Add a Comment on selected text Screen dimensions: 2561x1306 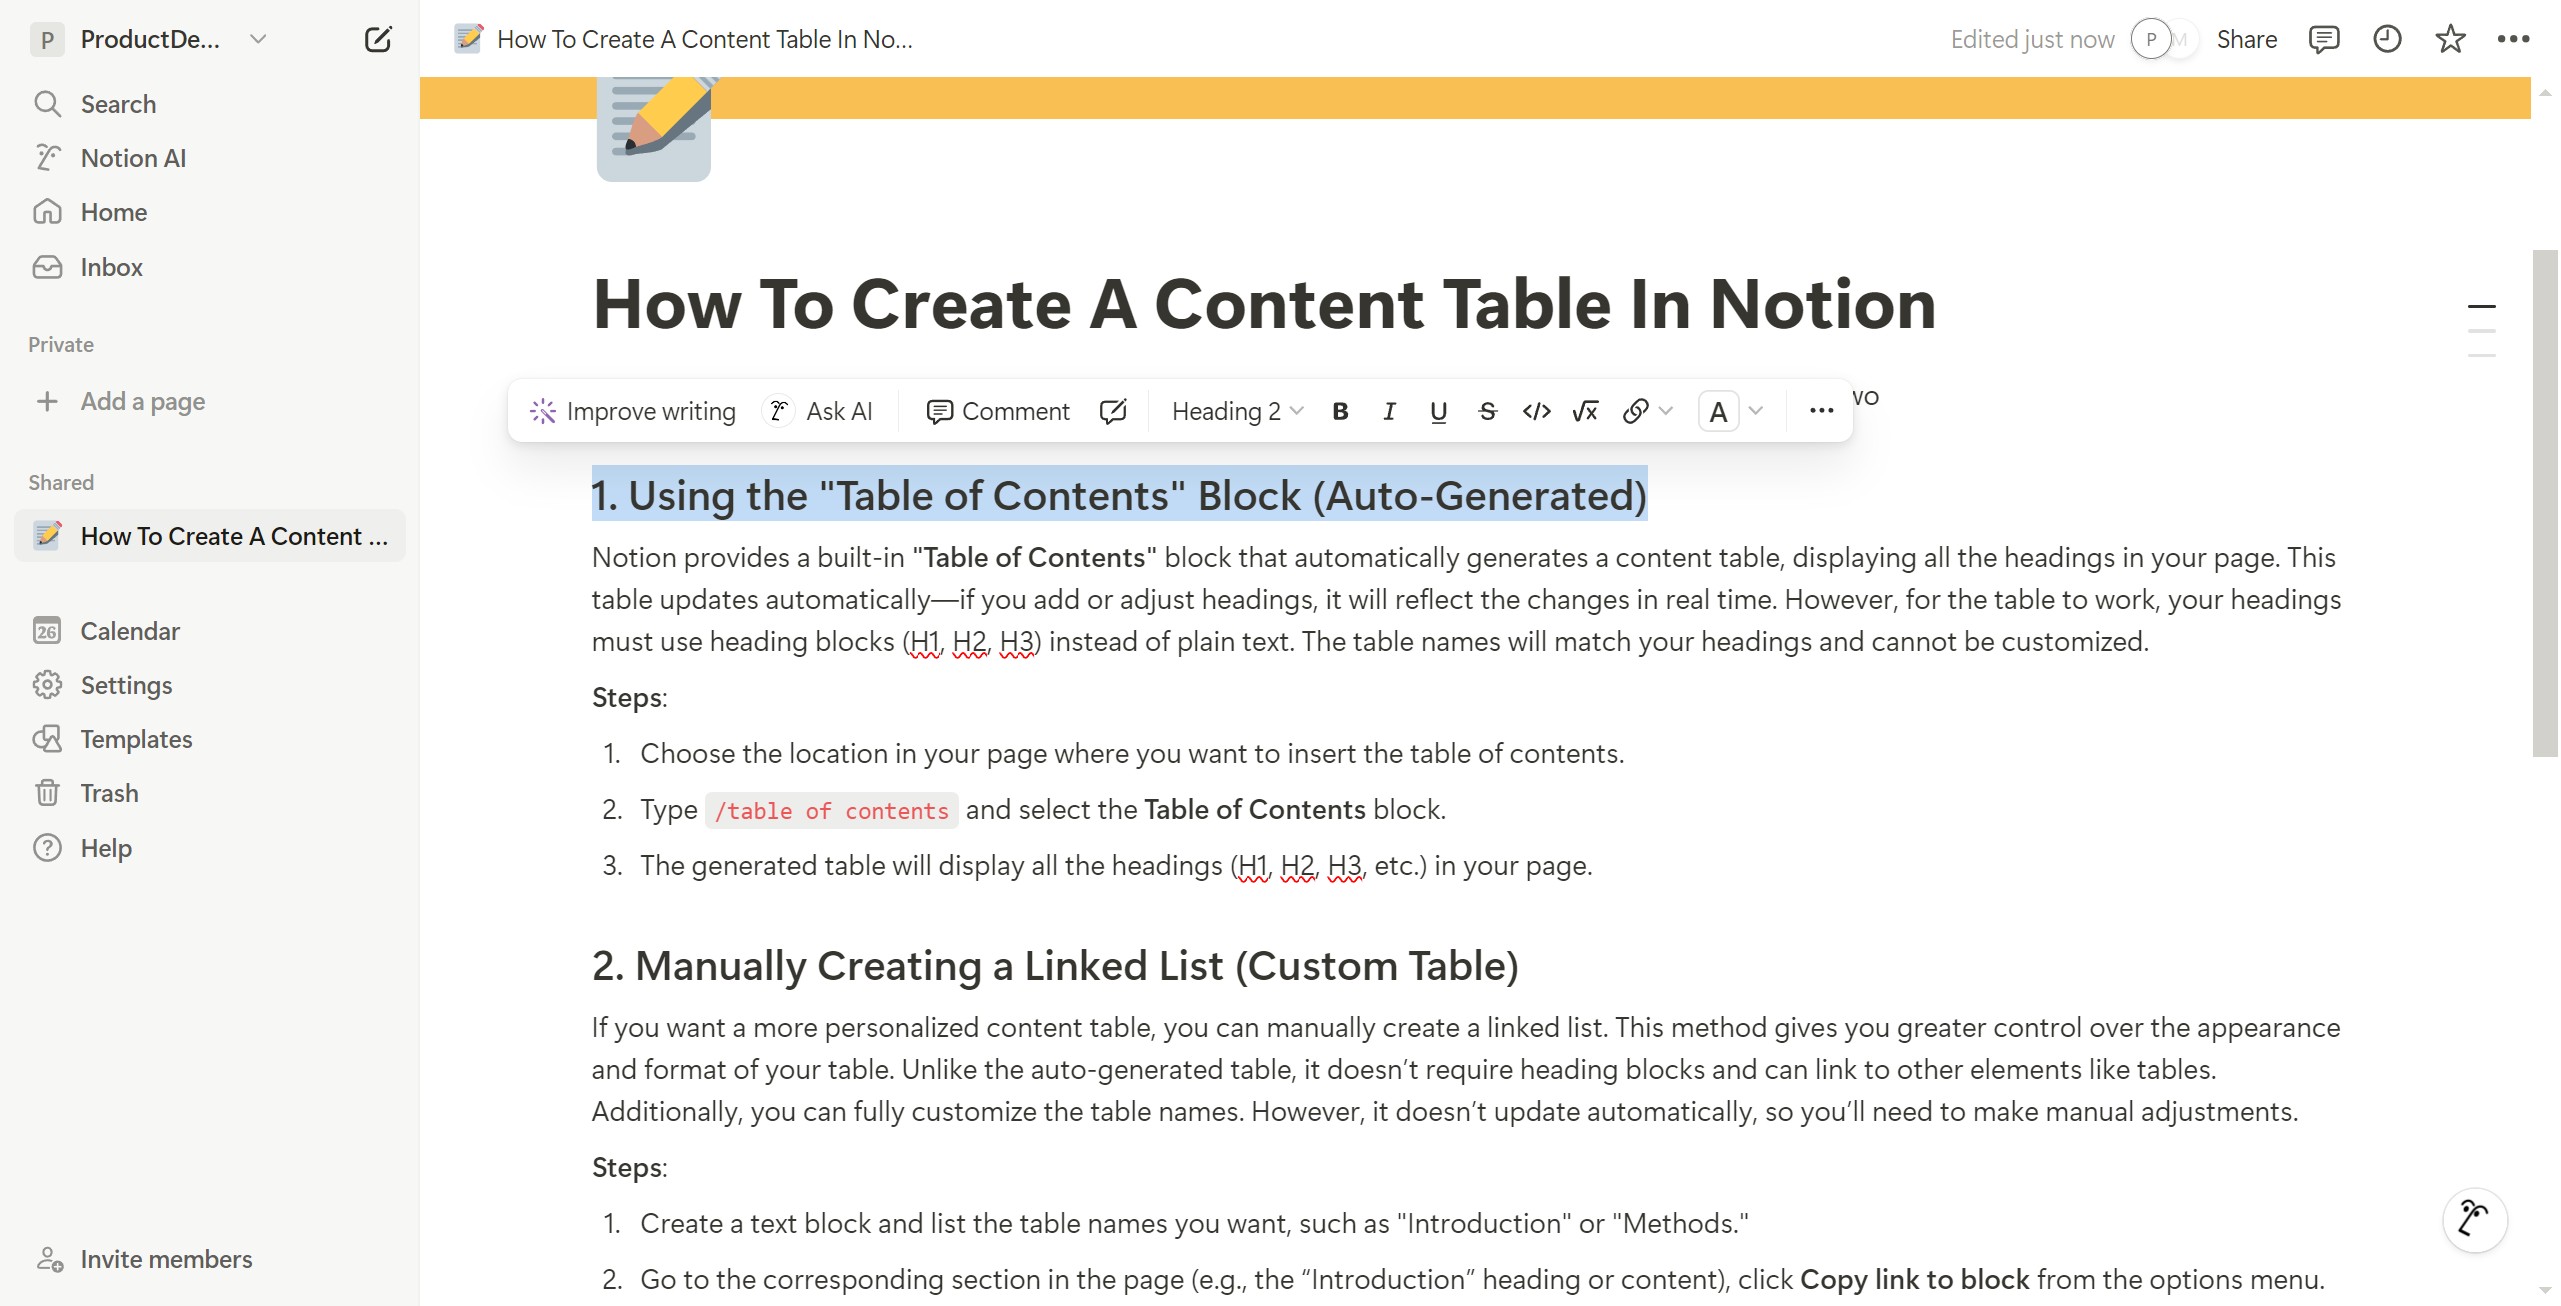(x=998, y=411)
